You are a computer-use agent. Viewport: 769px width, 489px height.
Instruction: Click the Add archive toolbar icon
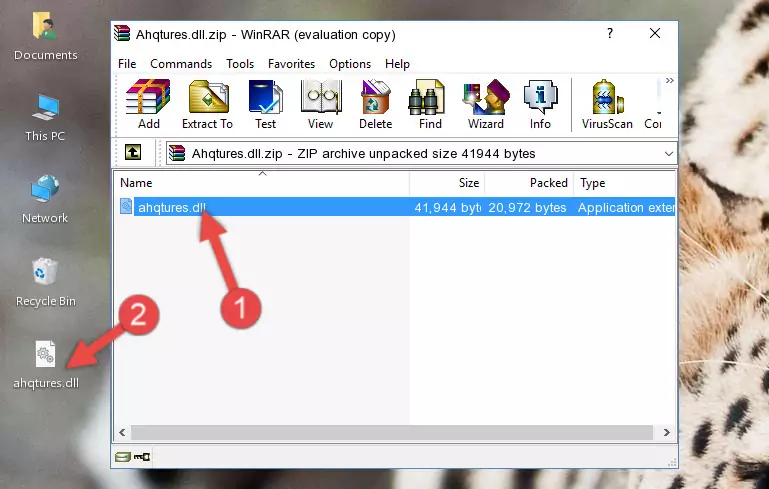tap(148, 104)
